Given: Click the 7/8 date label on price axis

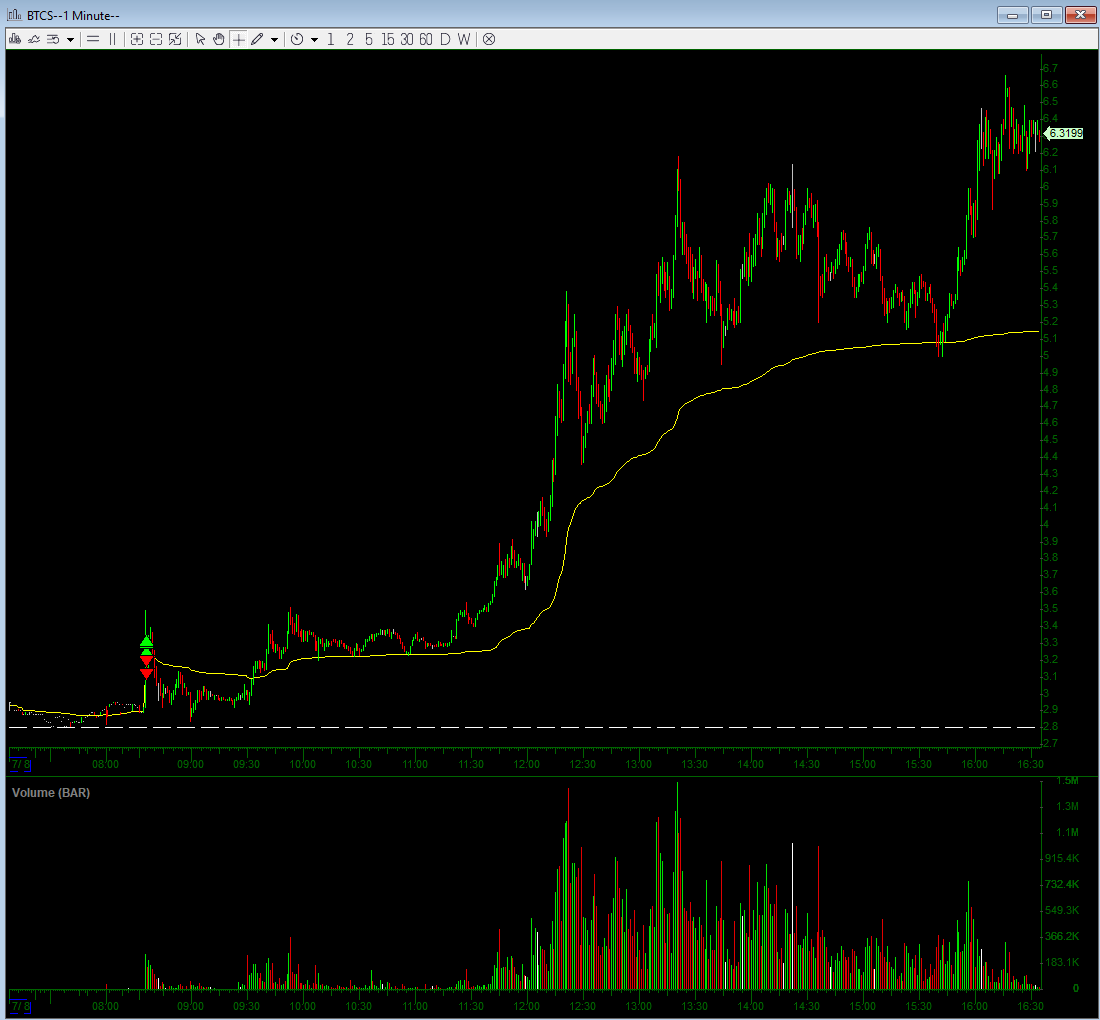Looking at the screenshot, I should click(x=20, y=764).
